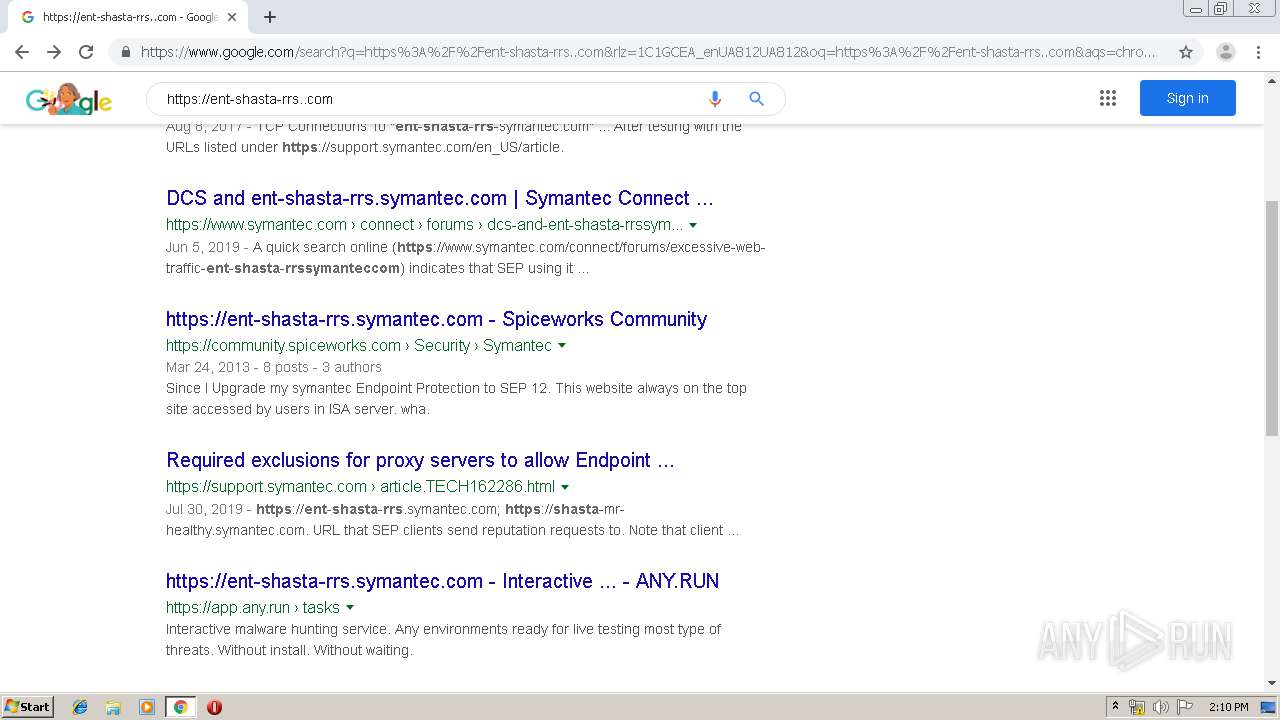Reload the current page

pyautogui.click(x=86, y=52)
